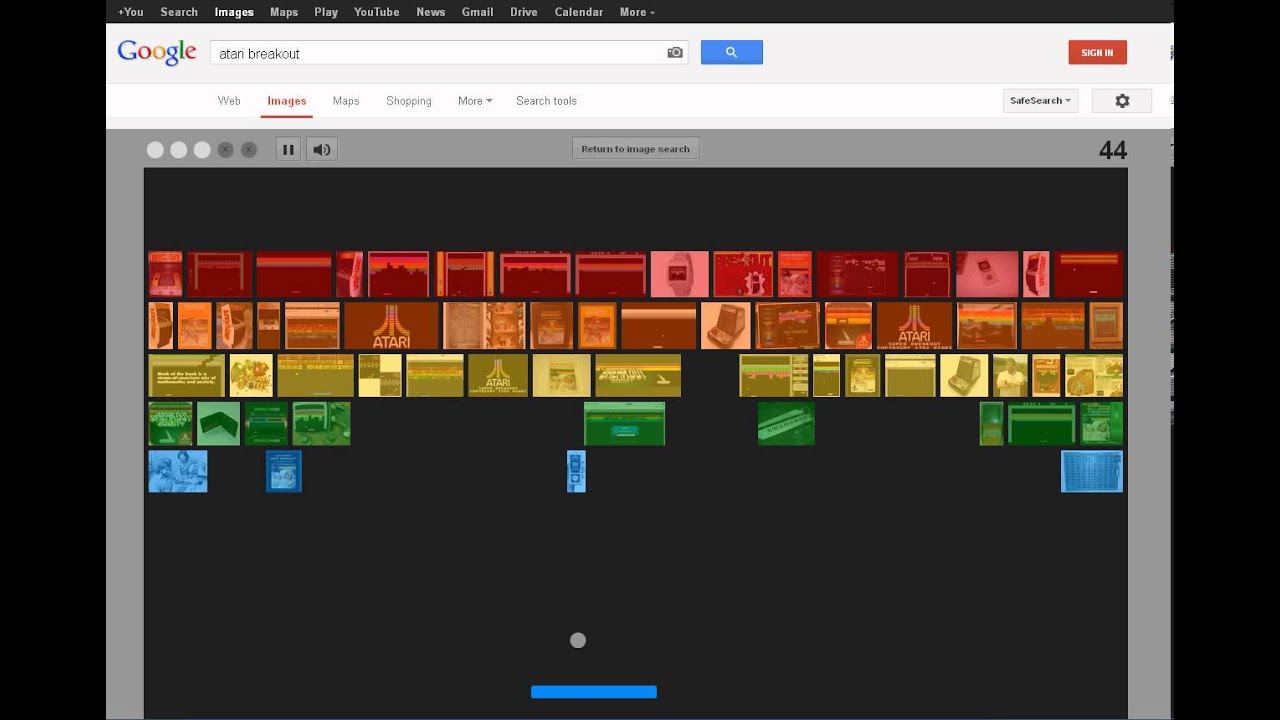Click the green brick in the middle
1280x720 pixels.
click(625, 424)
